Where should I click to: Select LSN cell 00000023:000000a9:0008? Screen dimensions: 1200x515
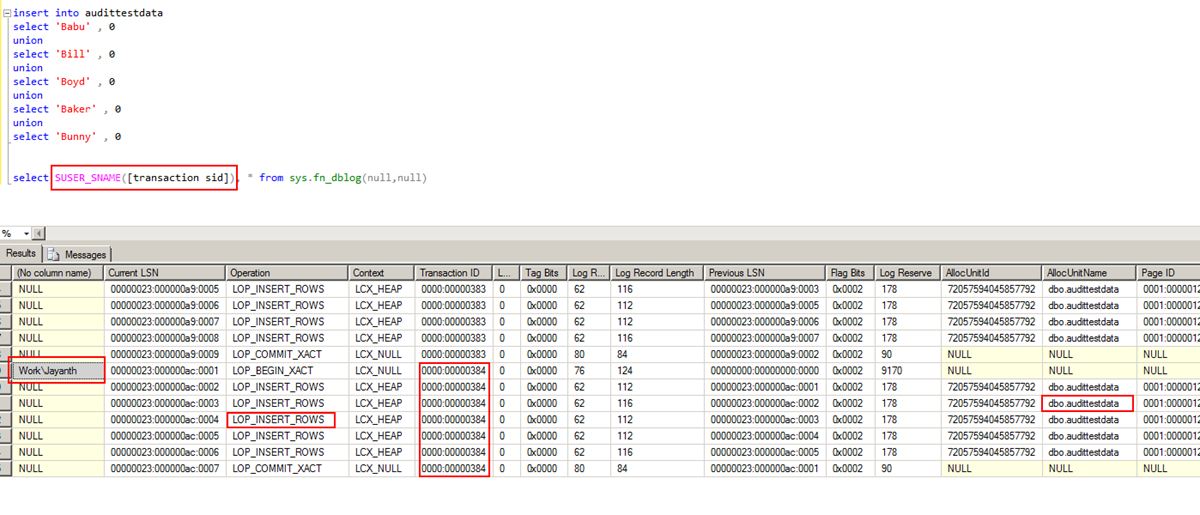click(166, 338)
